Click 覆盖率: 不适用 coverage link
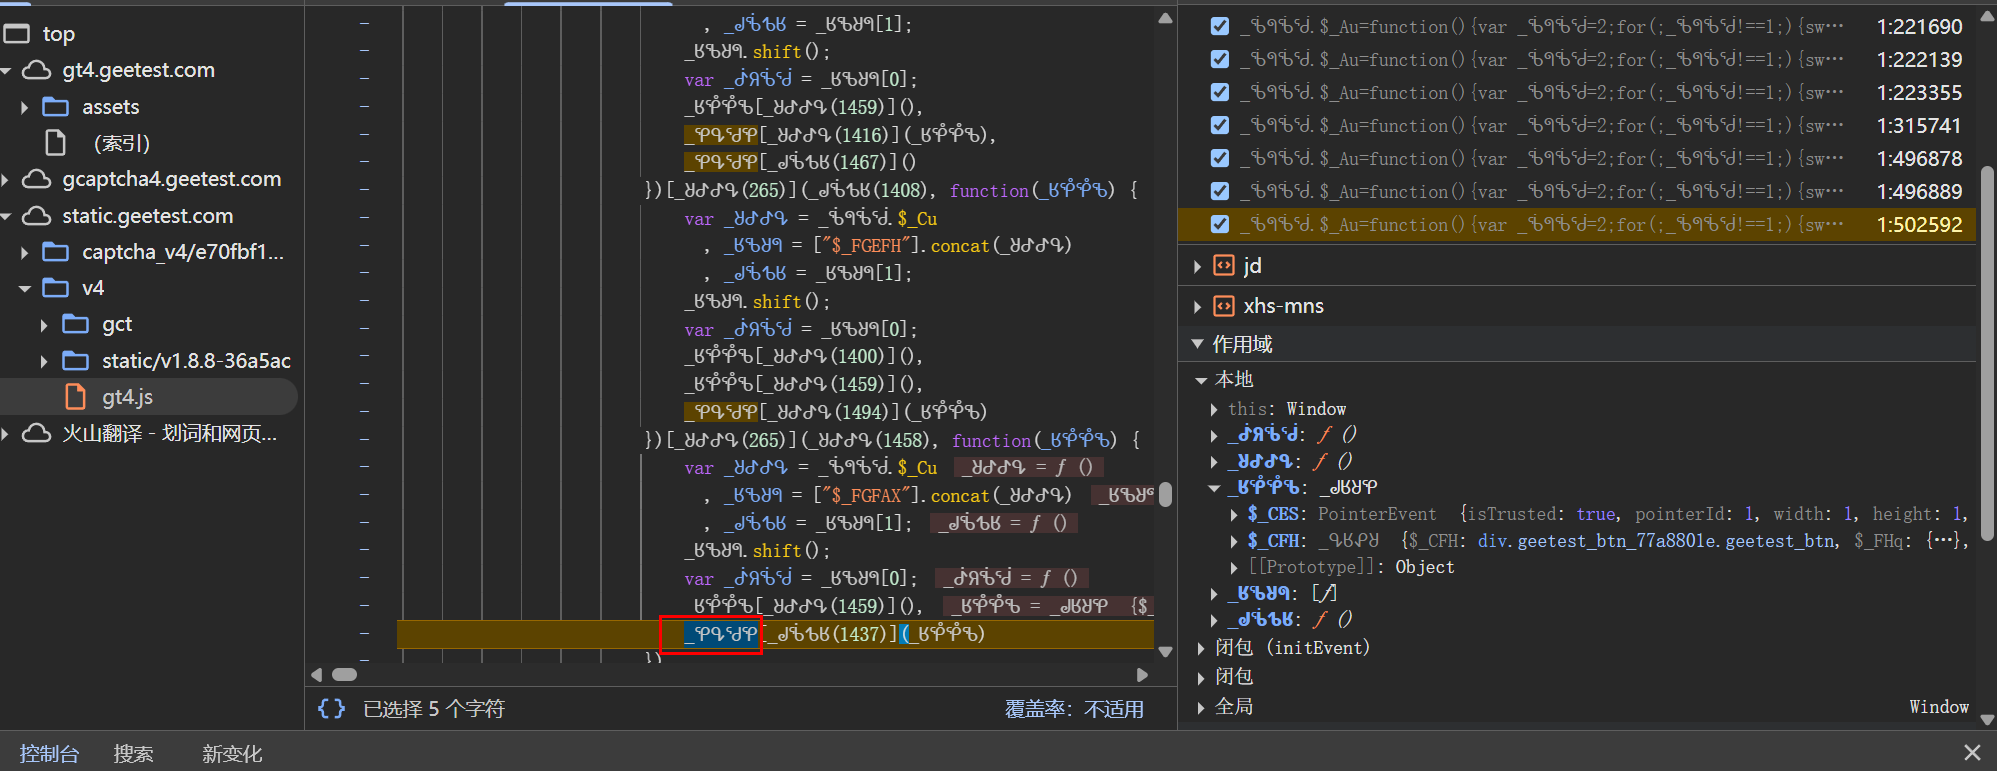The height and width of the screenshot is (771, 1997). click(x=1074, y=709)
